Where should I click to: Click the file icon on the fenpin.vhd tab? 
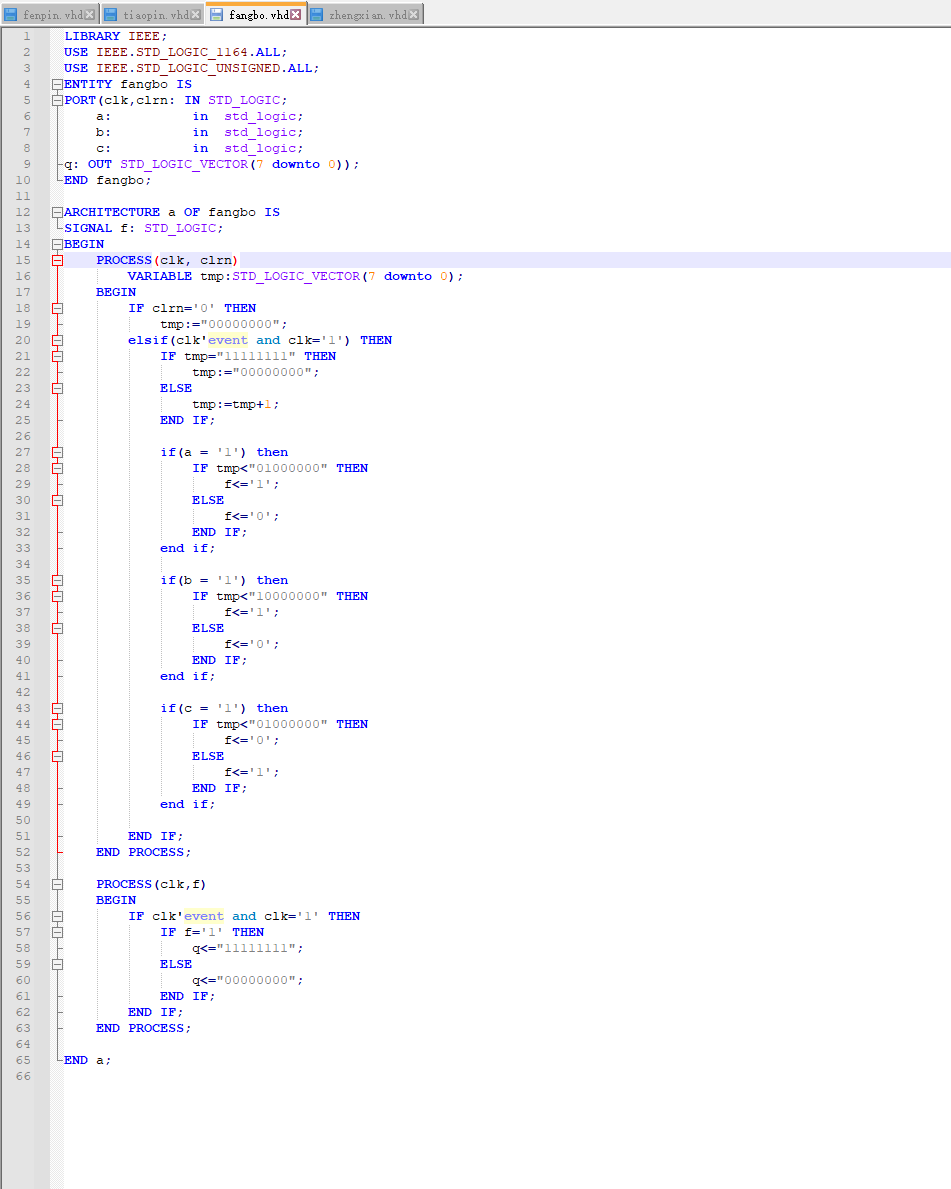(x=10, y=14)
